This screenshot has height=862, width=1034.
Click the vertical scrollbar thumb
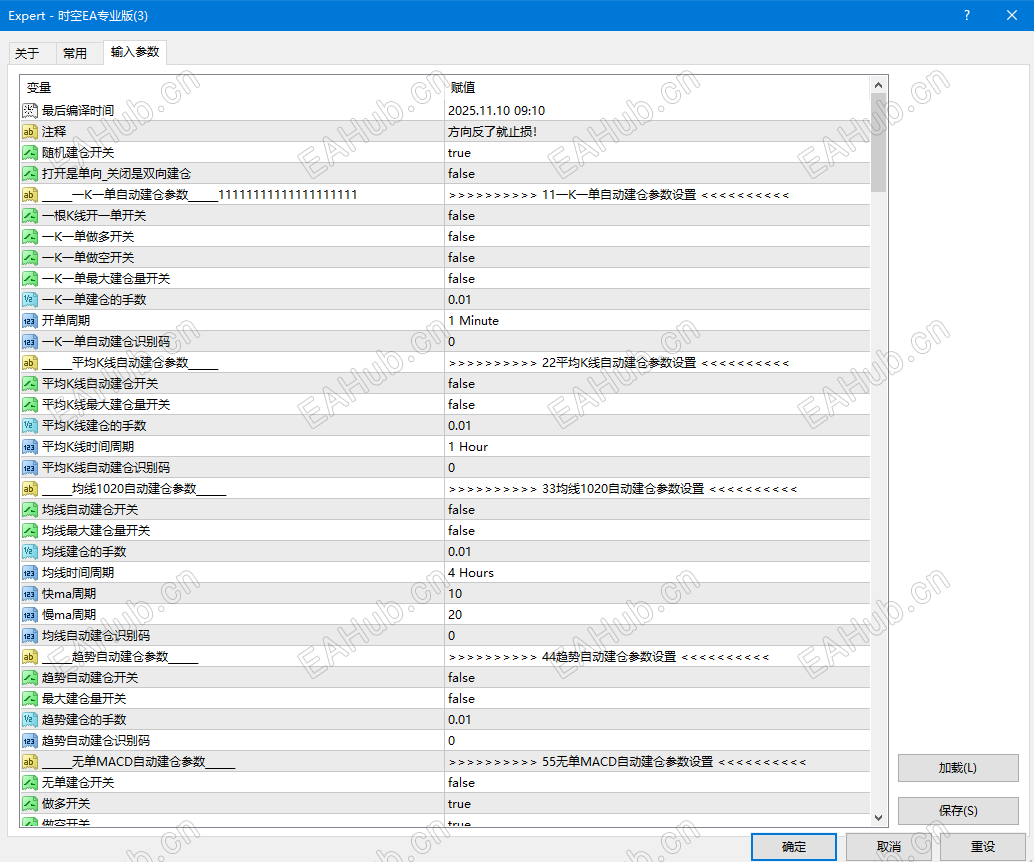pyautogui.click(x=878, y=142)
